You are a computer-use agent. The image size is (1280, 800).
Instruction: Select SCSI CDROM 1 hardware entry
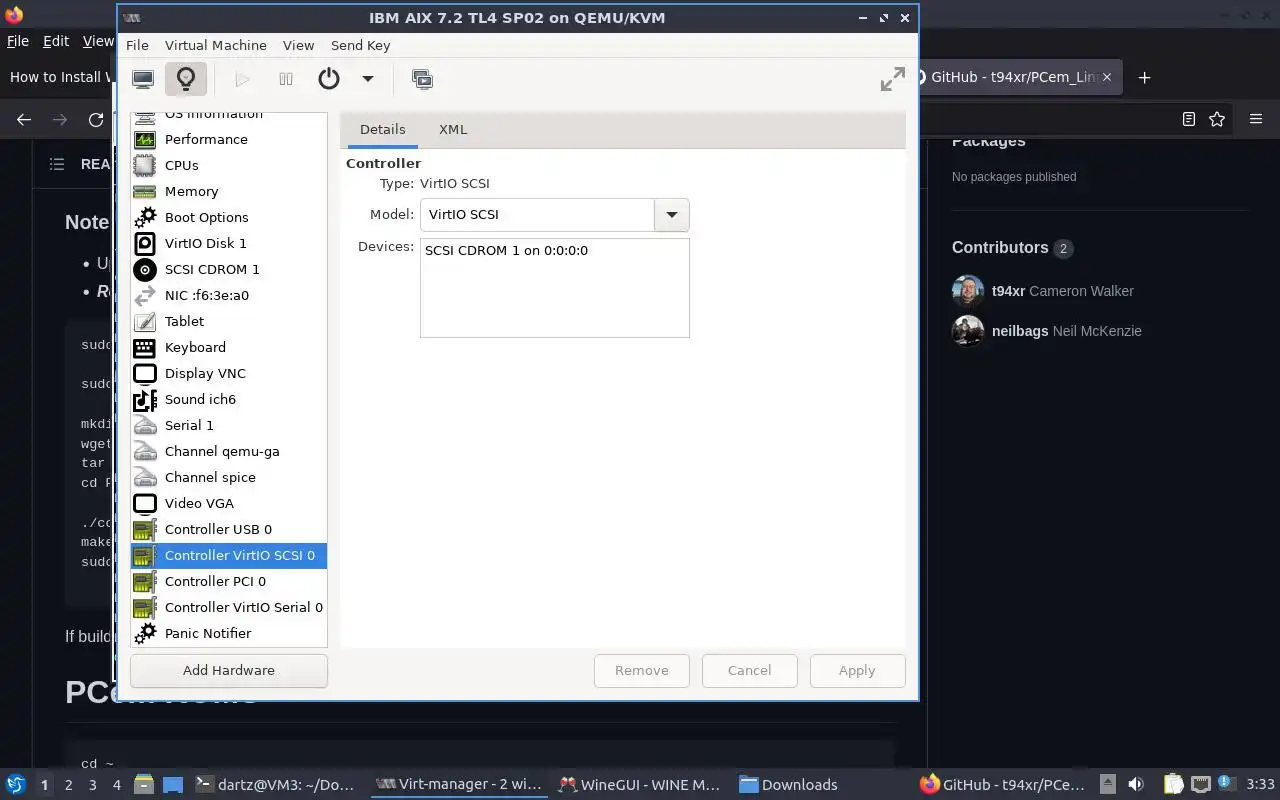(229, 269)
